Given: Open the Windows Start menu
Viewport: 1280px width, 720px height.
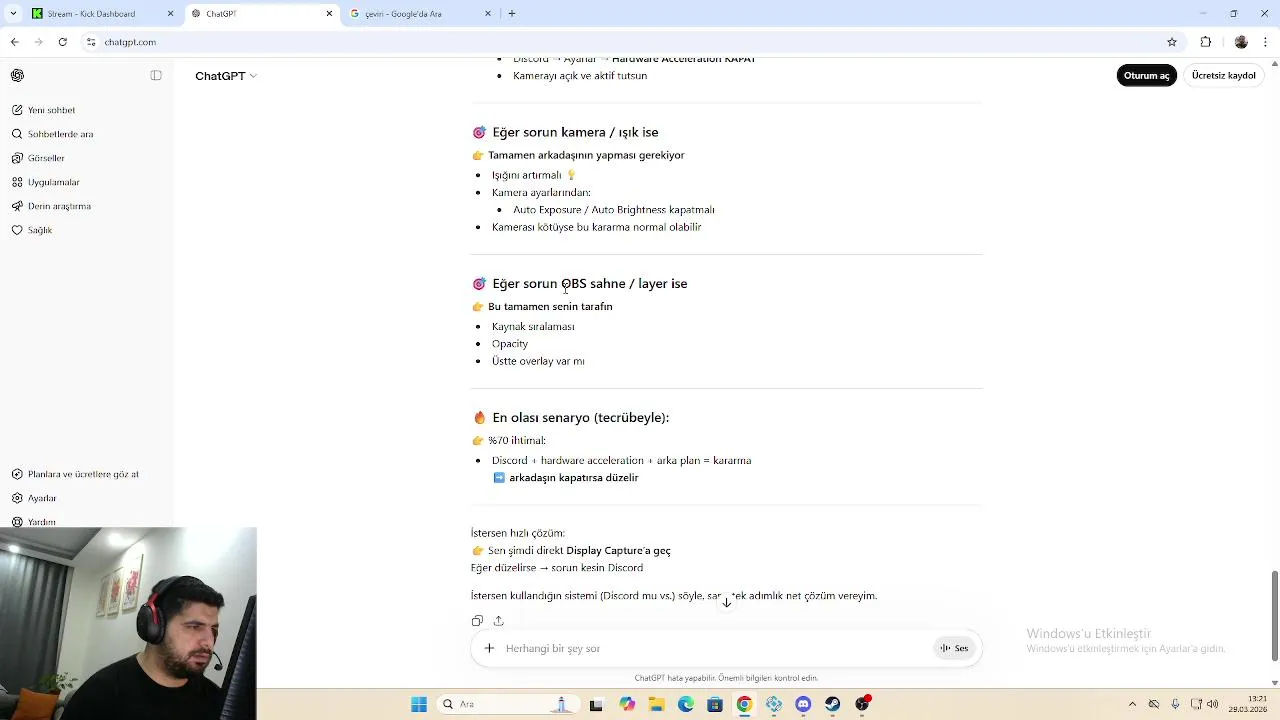Looking at the screenshot, I should pos(419,704).
